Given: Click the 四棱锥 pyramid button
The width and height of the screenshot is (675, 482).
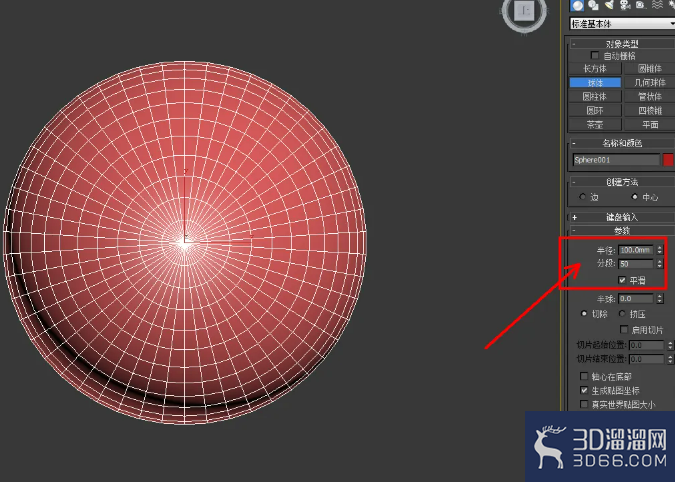Looking at the screenshot, I should click(x=650, y=111).
